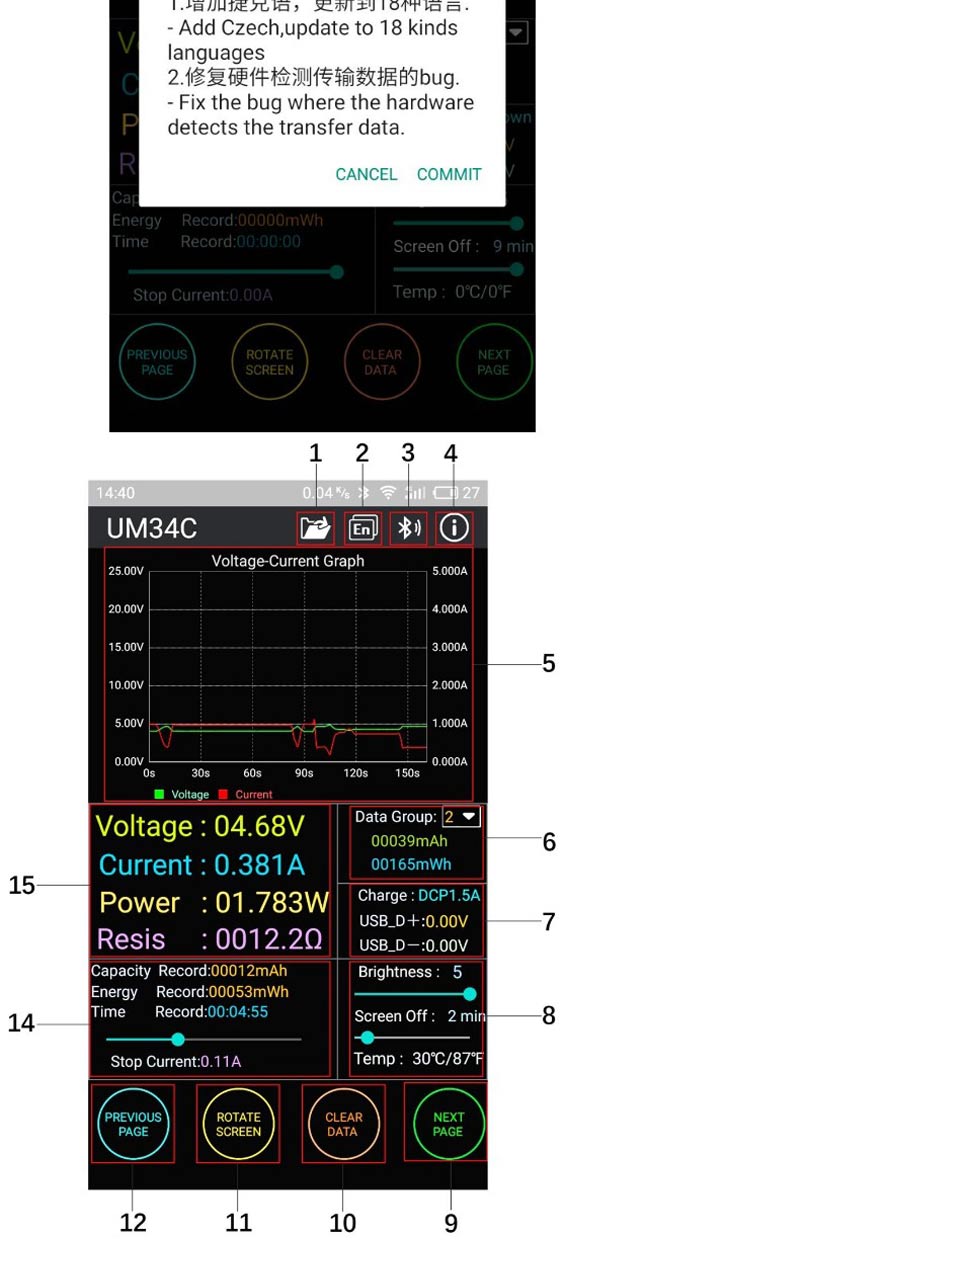
Task: Tap the Charge DCP1.5A mode text
Action: 419,896
